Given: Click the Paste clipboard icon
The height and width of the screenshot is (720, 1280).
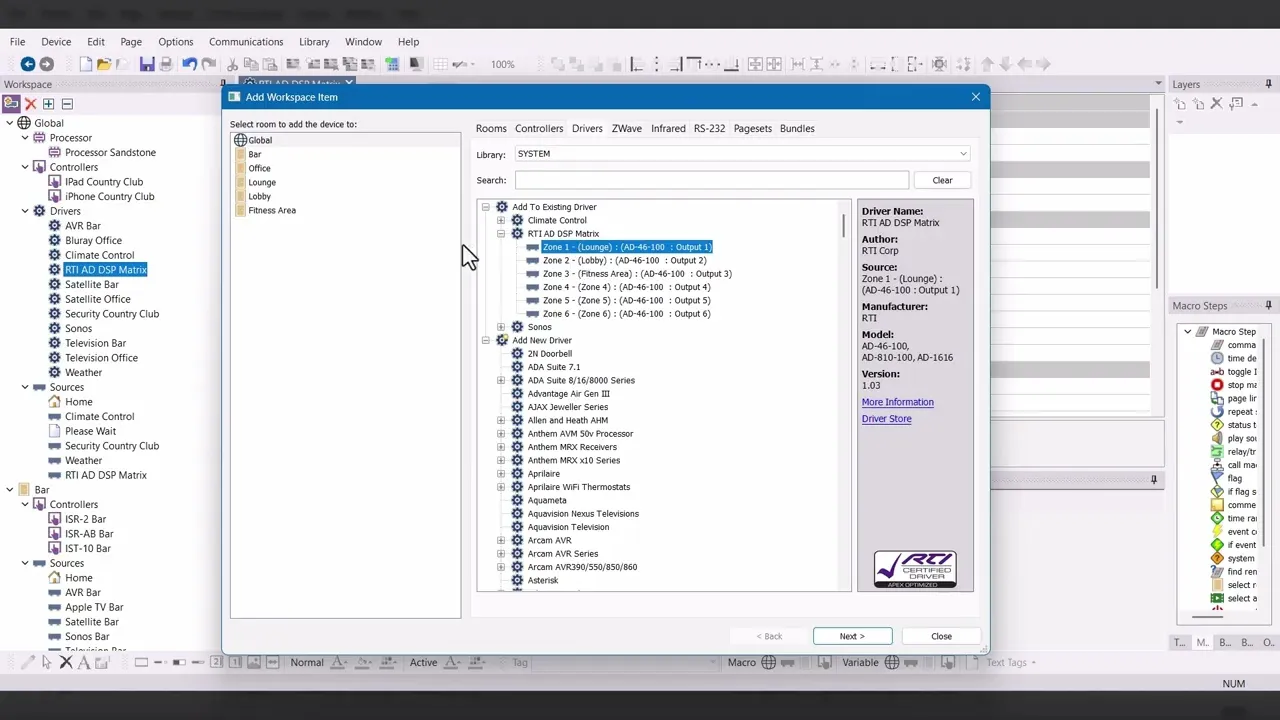Looking at the screenshot, I should (271, 64).
